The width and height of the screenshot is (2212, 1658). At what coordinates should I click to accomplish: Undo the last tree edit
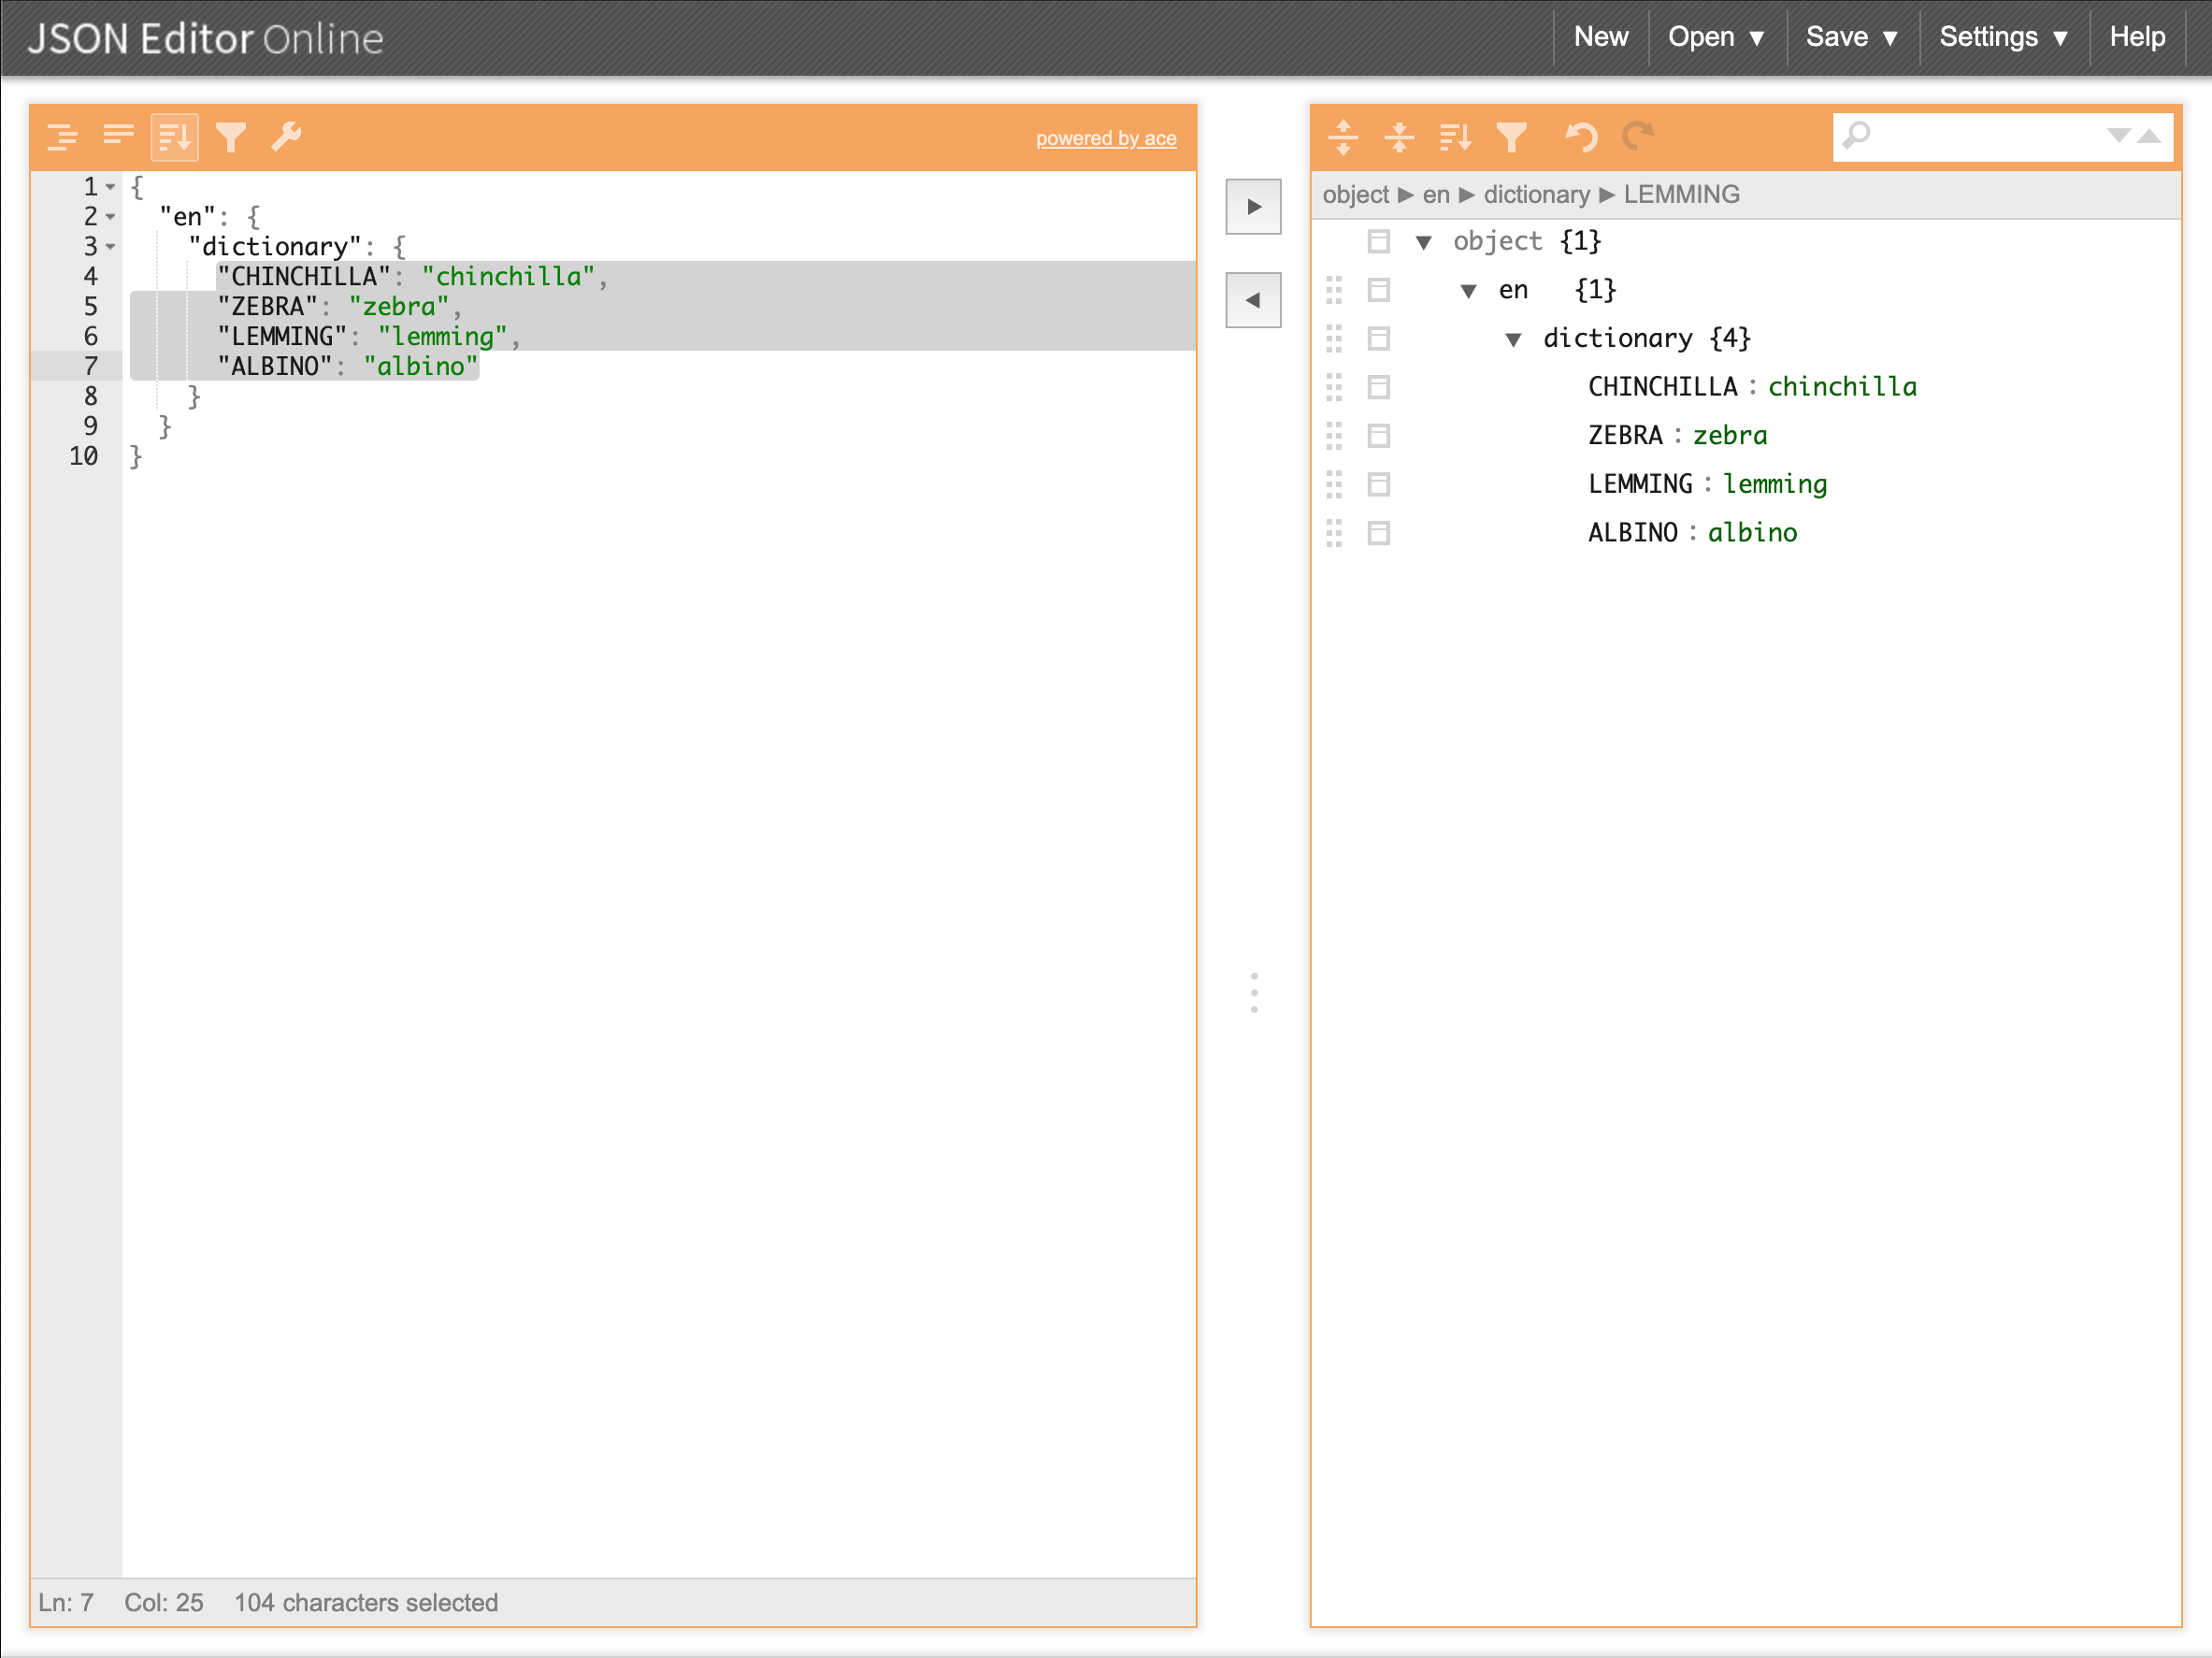pyautogui.click(x=1582, y=138)
